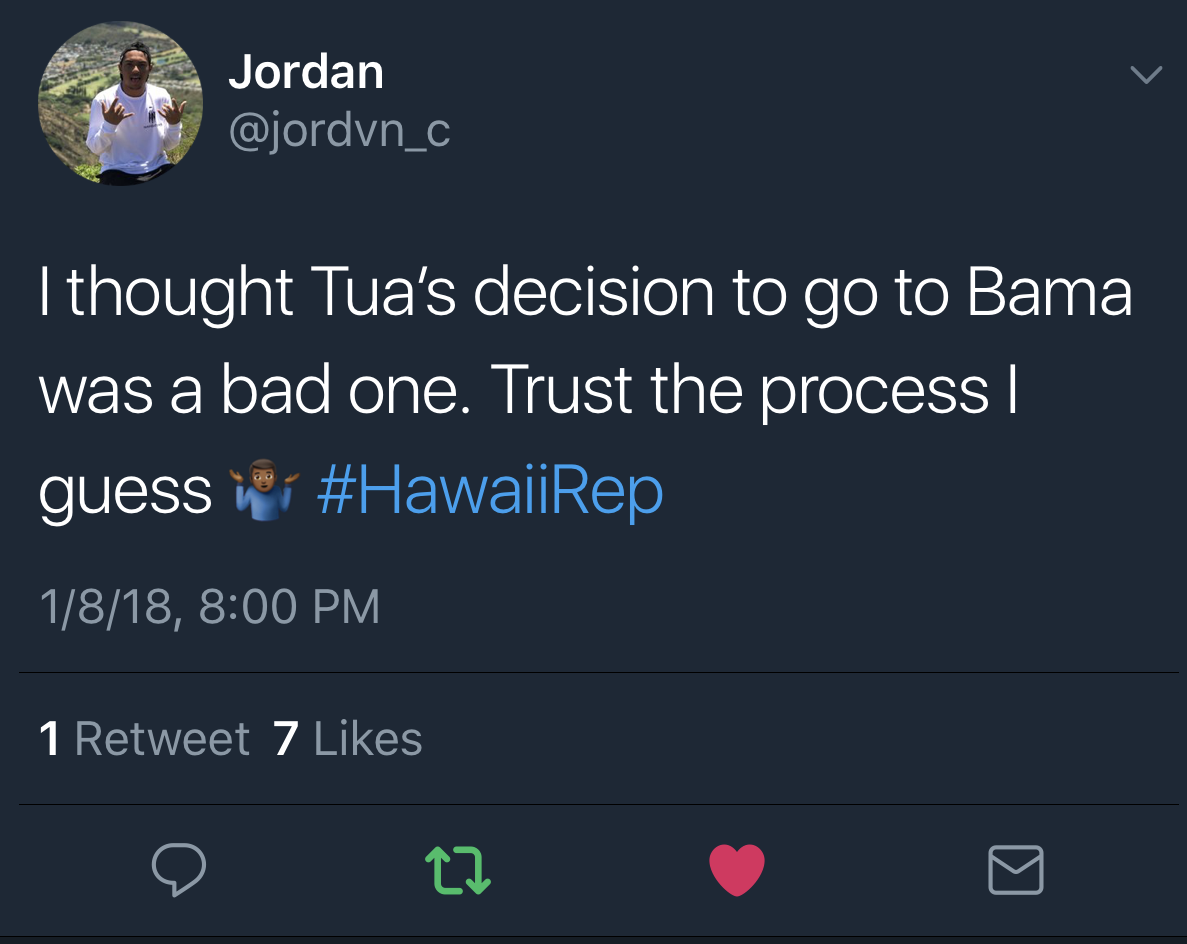Image resolution: width=1187 pixels, height=944 pixels.
Task: Tap the word guess before the emoji
Action: point(125,494)
